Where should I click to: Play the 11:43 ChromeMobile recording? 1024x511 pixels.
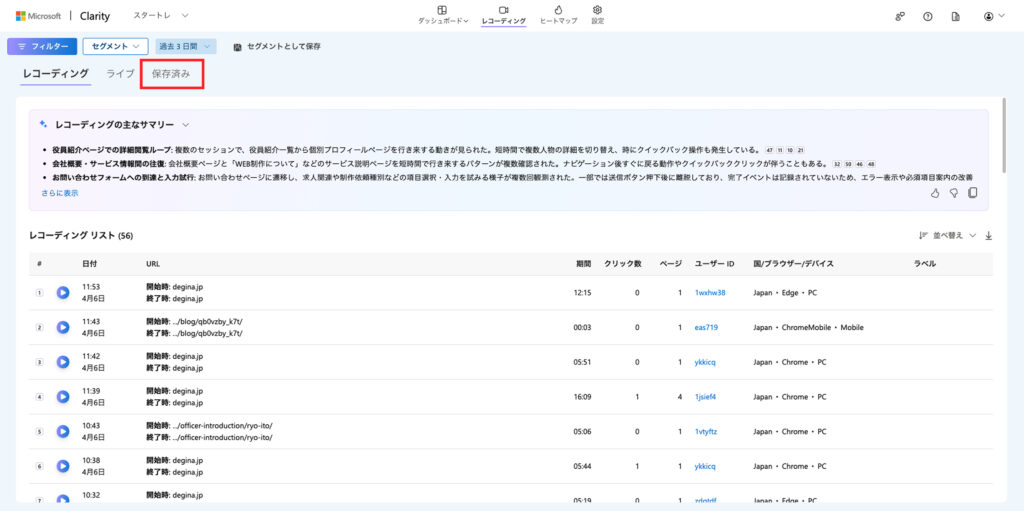pos(63,327)
